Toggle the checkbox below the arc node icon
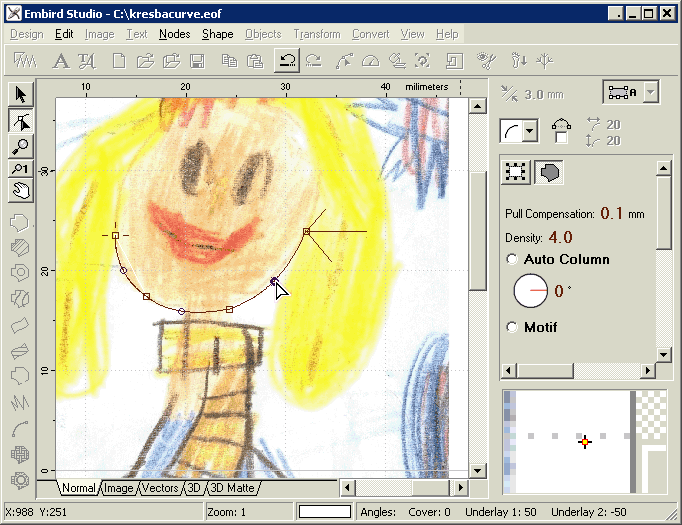 [561, 139]
